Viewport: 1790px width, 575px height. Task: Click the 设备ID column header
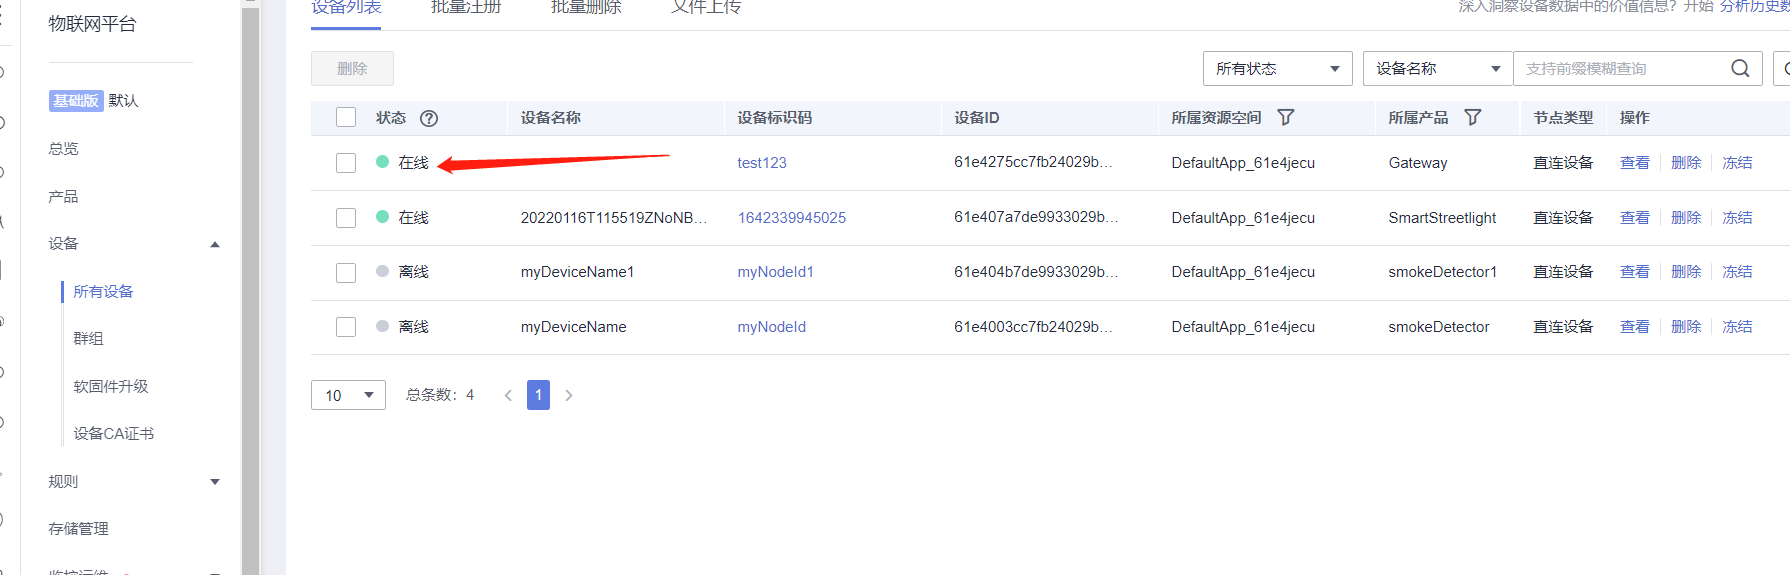click(x=976, y=117)
